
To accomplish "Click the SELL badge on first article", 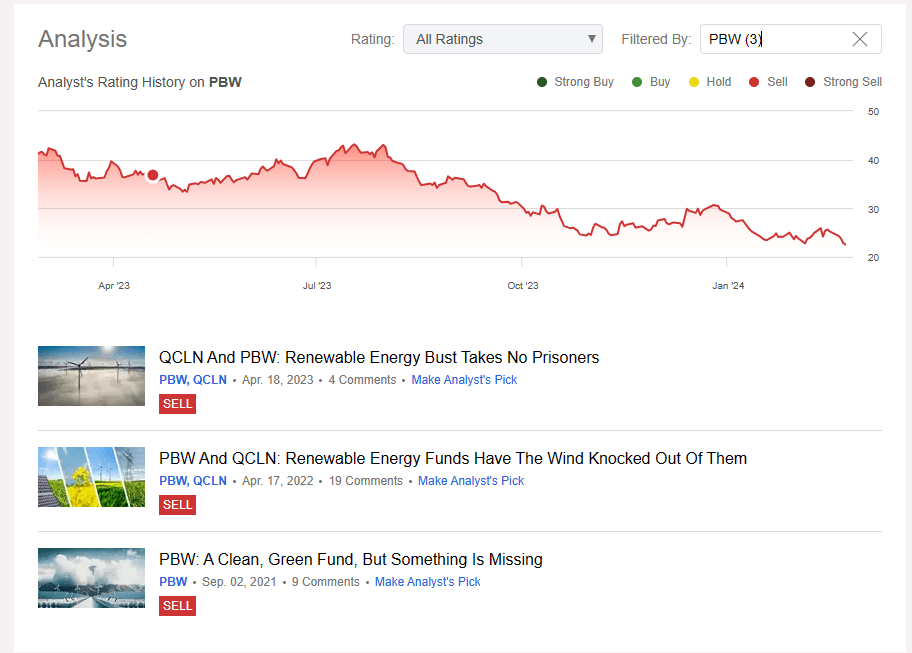I will [177, 404].
